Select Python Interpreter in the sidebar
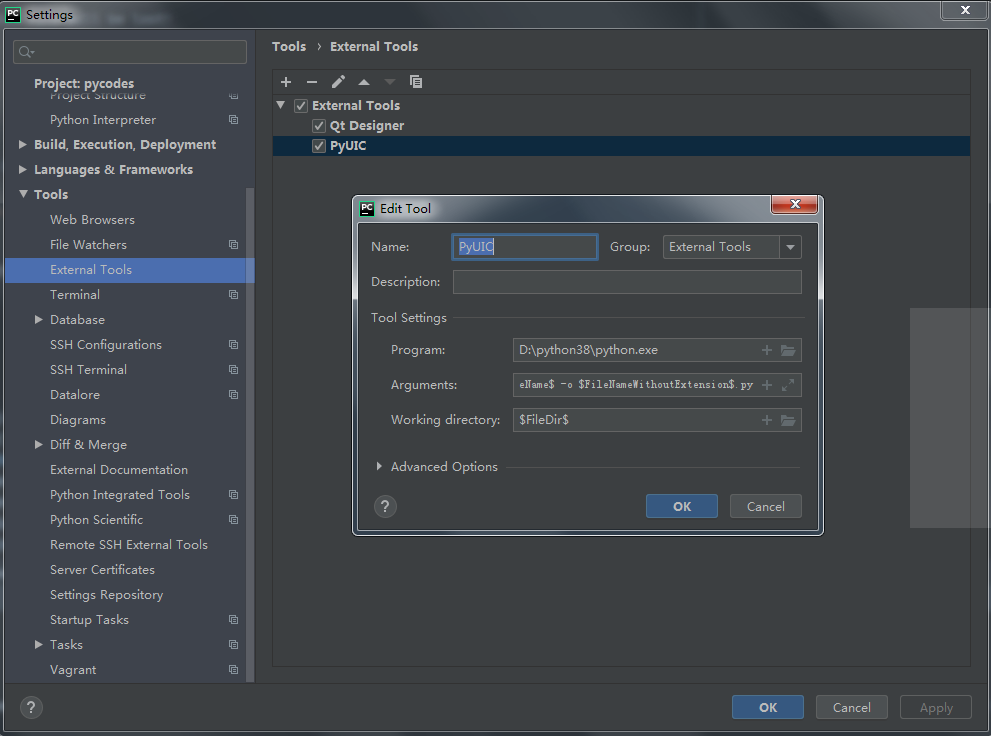 (100, 119)
